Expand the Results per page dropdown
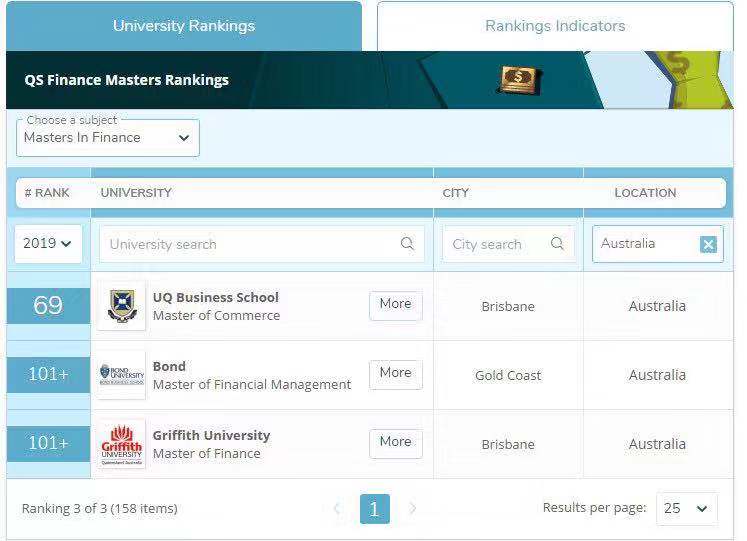747x541 pixels. 686,509
